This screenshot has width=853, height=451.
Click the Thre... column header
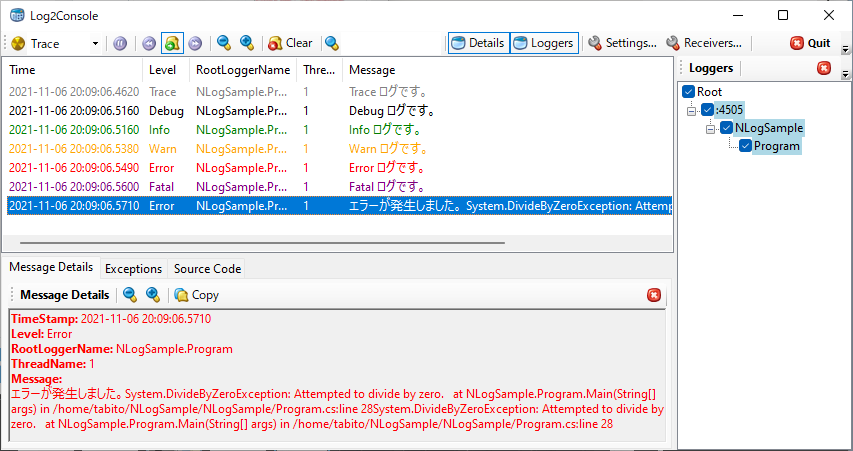[x=319, y=70]
